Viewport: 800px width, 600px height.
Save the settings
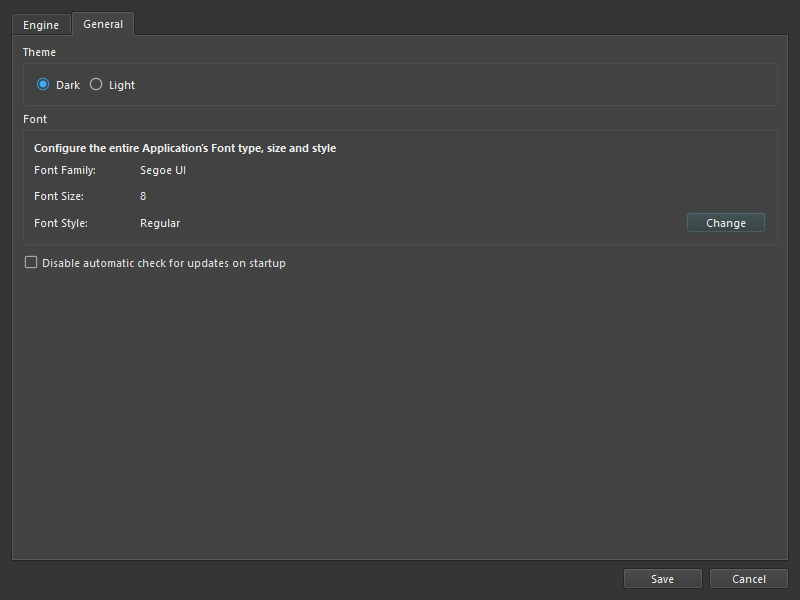coord(662,579)
